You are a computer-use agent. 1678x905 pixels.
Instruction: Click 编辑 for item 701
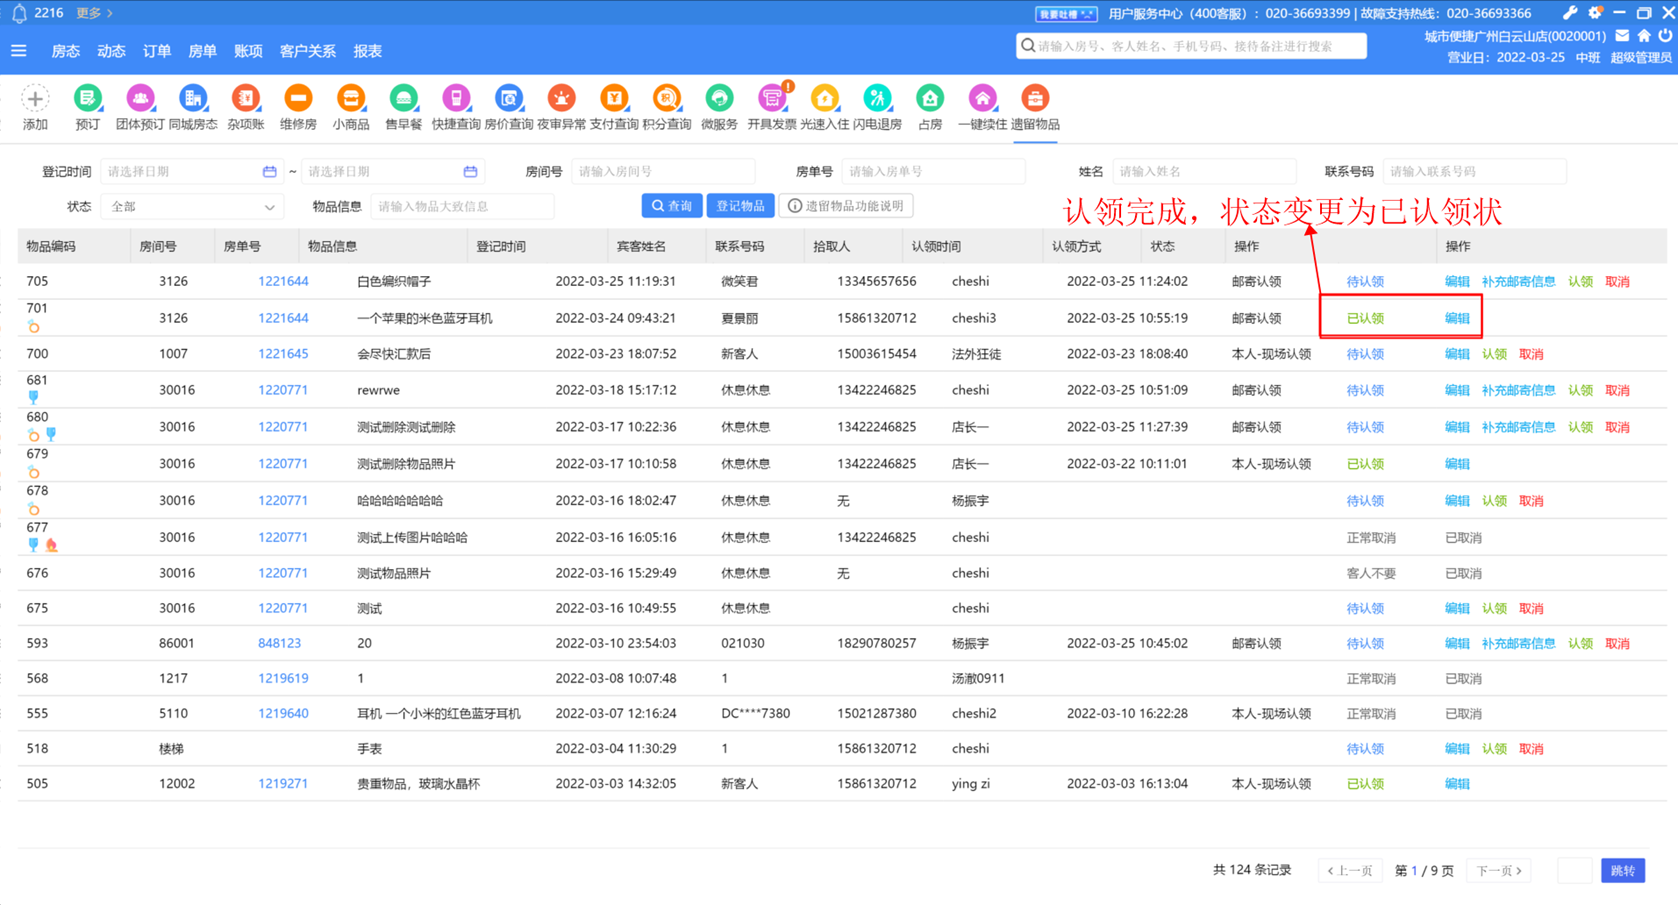(x=1457, y=318)
